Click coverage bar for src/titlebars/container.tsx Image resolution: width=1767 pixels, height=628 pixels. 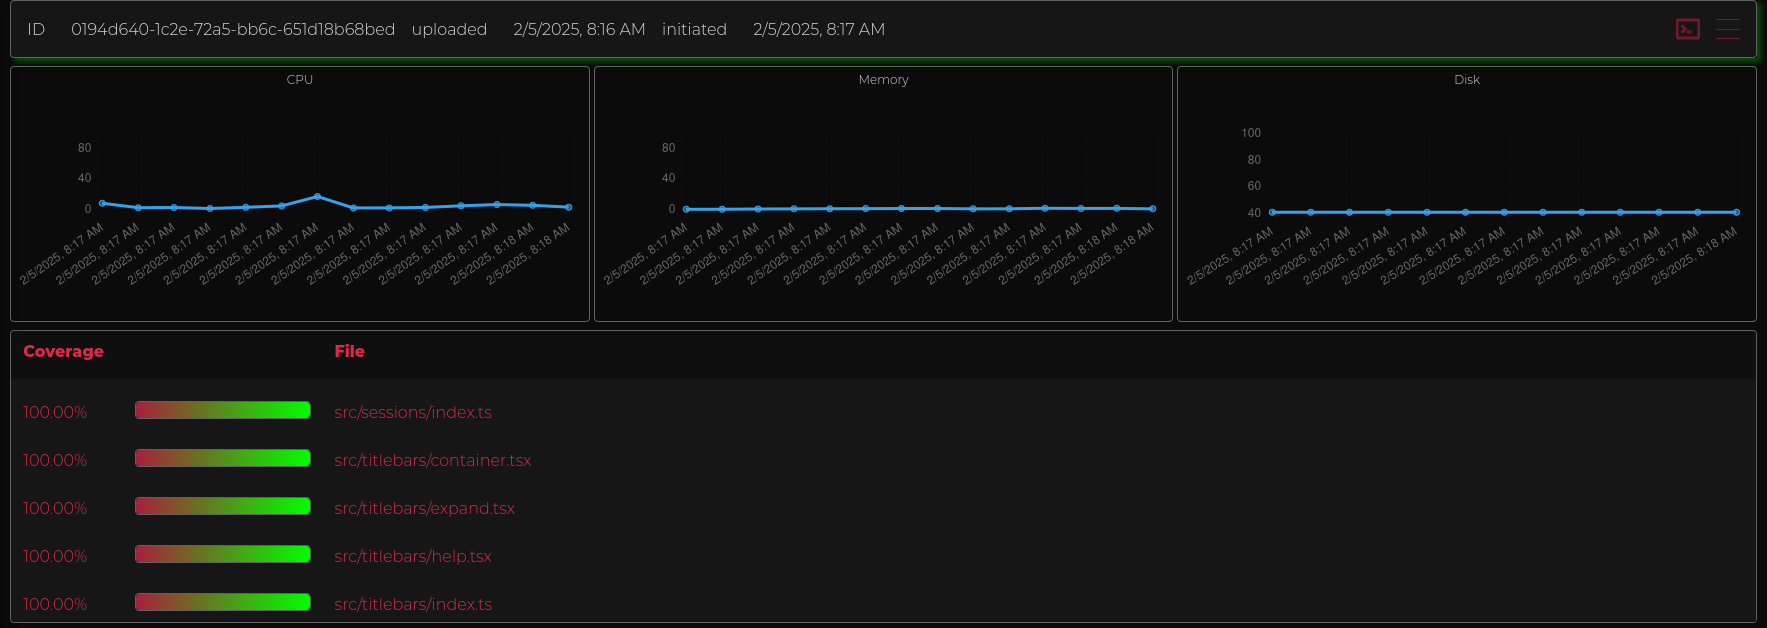(x=223, y=458)
